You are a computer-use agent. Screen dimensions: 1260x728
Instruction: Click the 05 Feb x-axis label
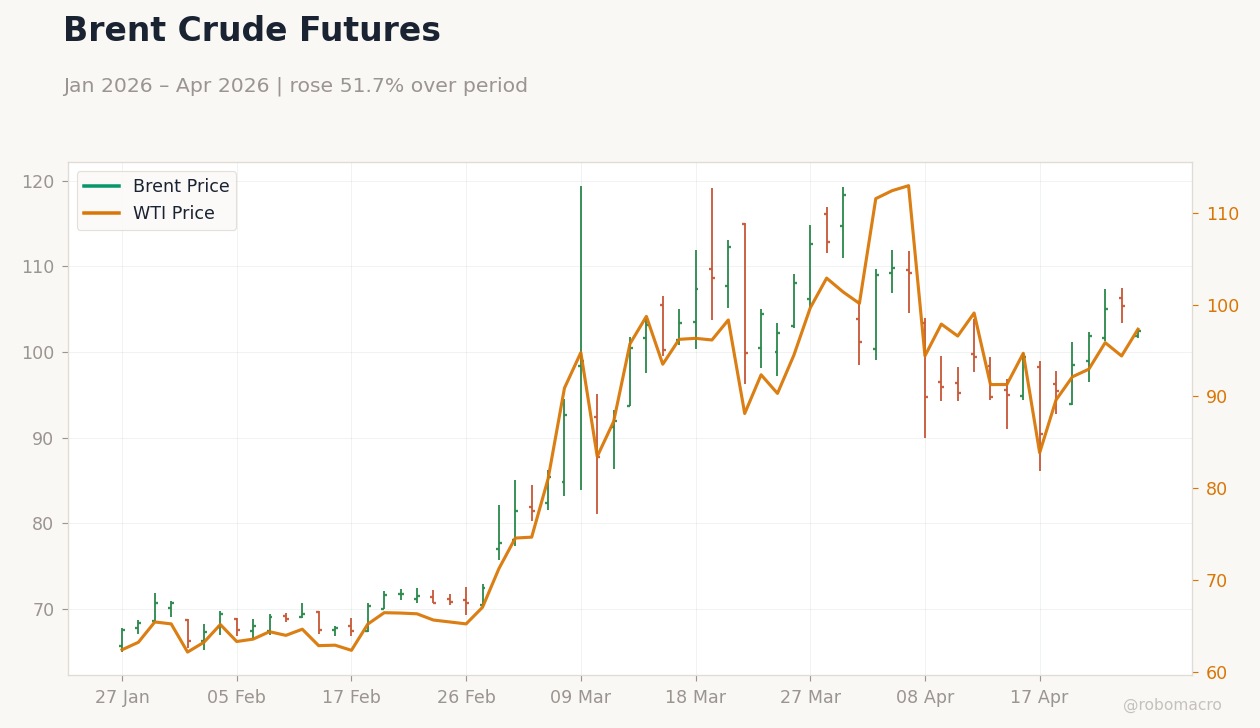tap(237, 698)
